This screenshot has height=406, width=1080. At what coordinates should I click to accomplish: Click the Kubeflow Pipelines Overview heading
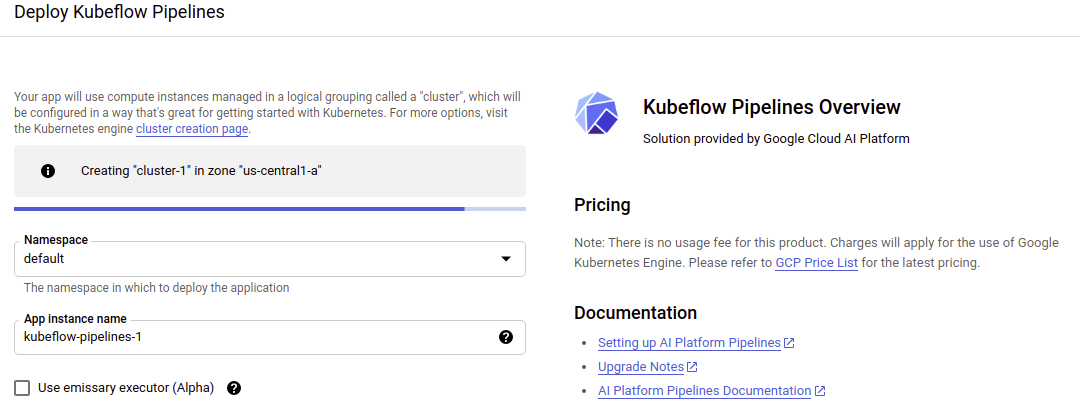point(771,108)
